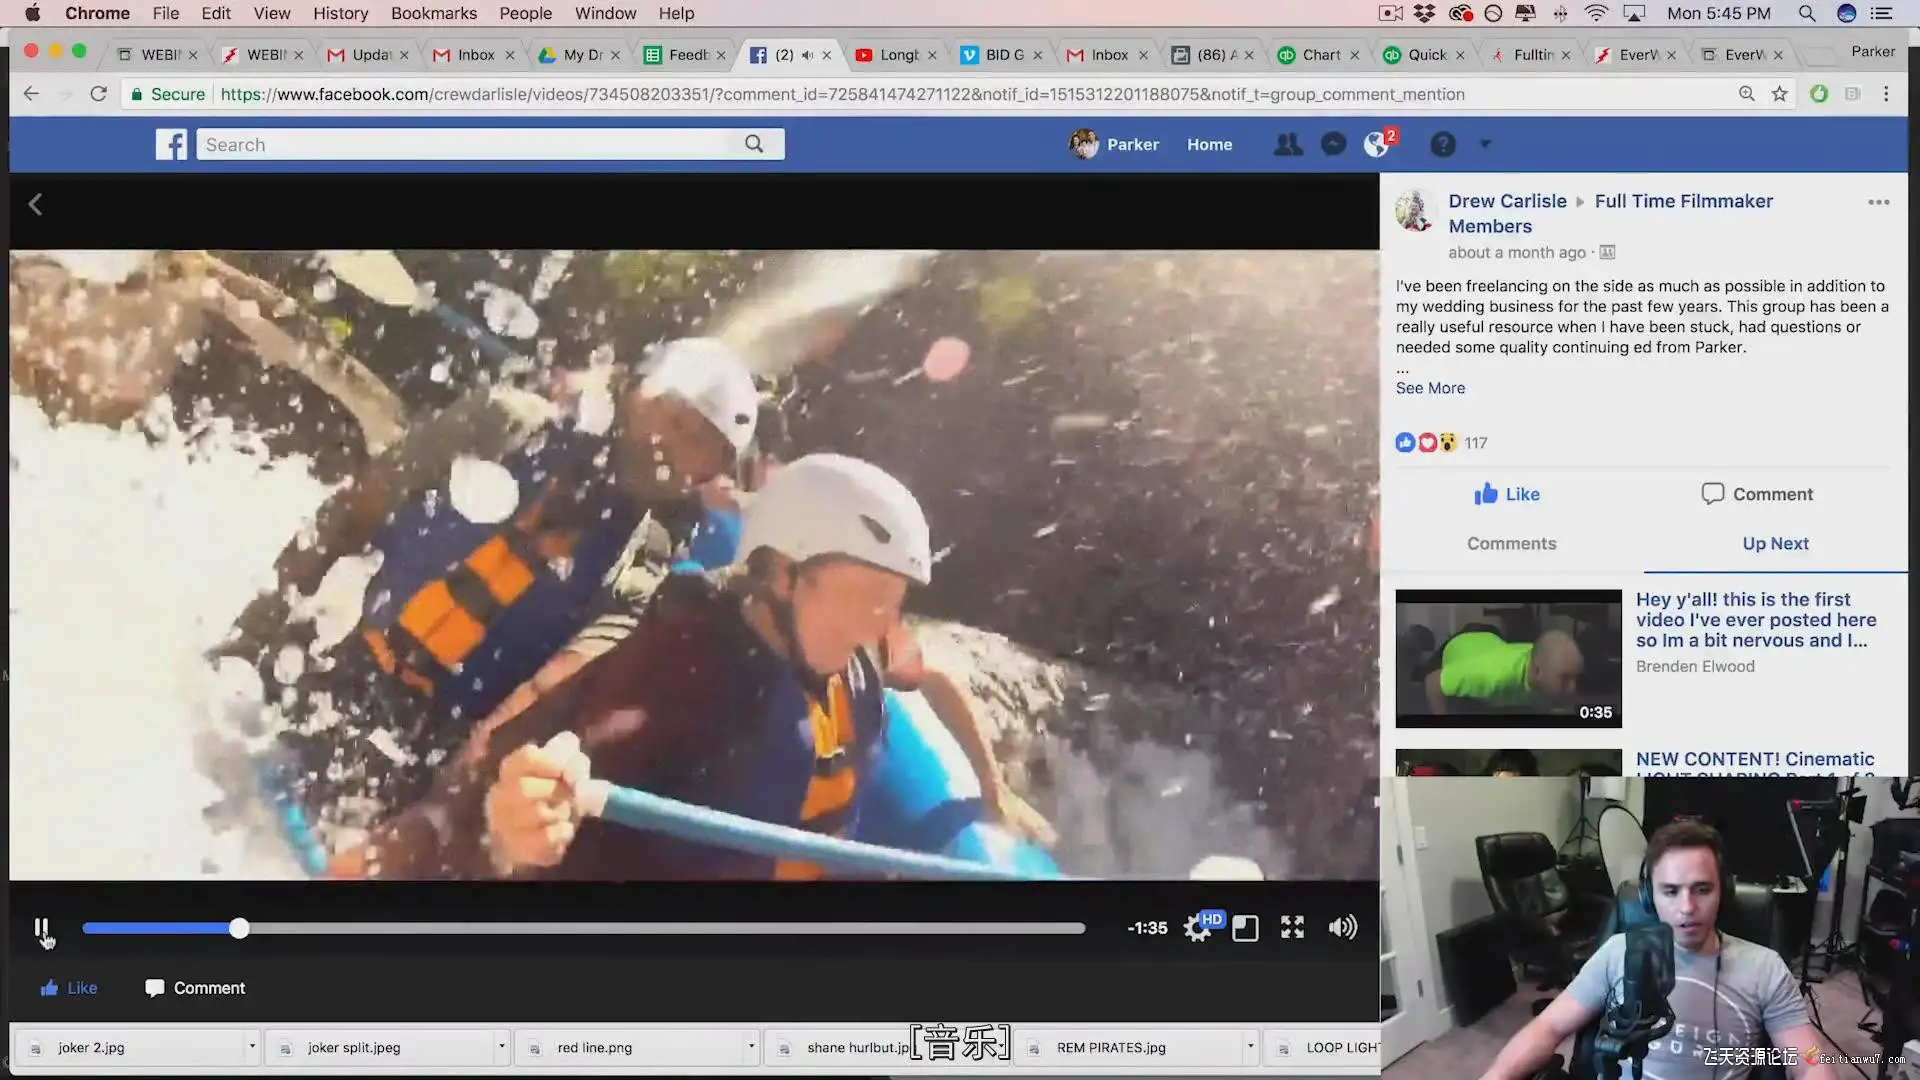This screenshot has height=1080, width=1920.
Task: Toggle Like on Drew Carlisle's post
Action: pyautogui.click(x=1507, y=494)
